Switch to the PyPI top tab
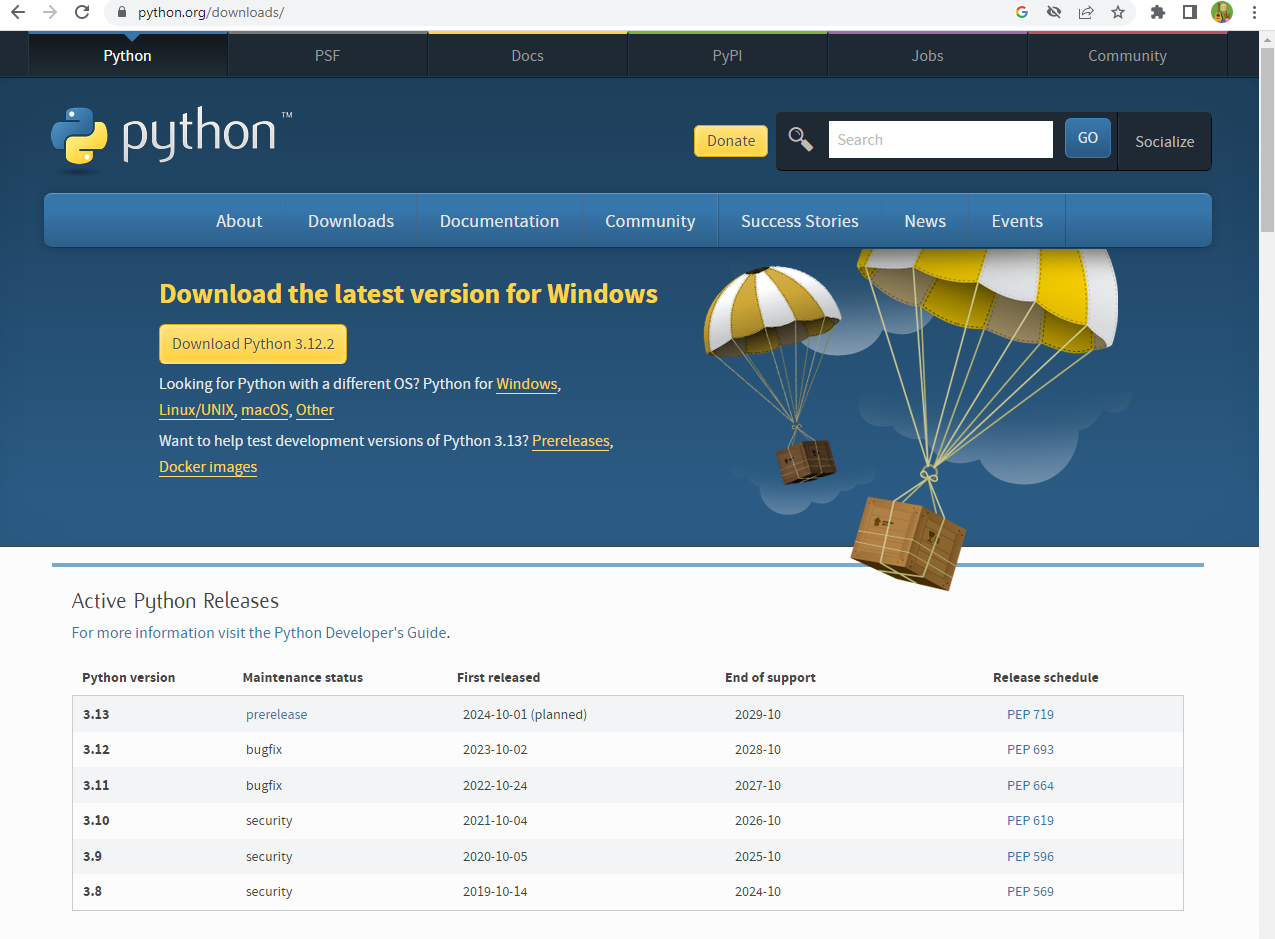 point(728,56)
